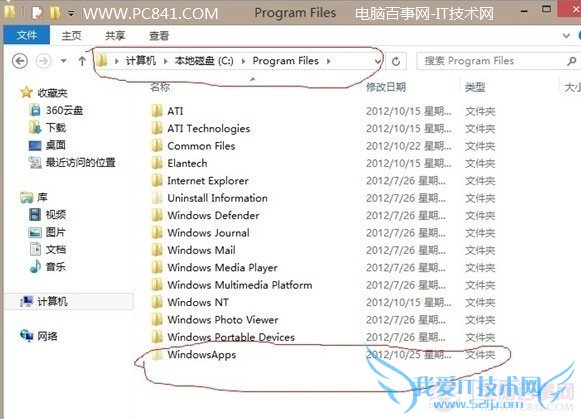The image size is (581, 419).
Task: Click 计算机 in the address bar
Action: point(141,61)
